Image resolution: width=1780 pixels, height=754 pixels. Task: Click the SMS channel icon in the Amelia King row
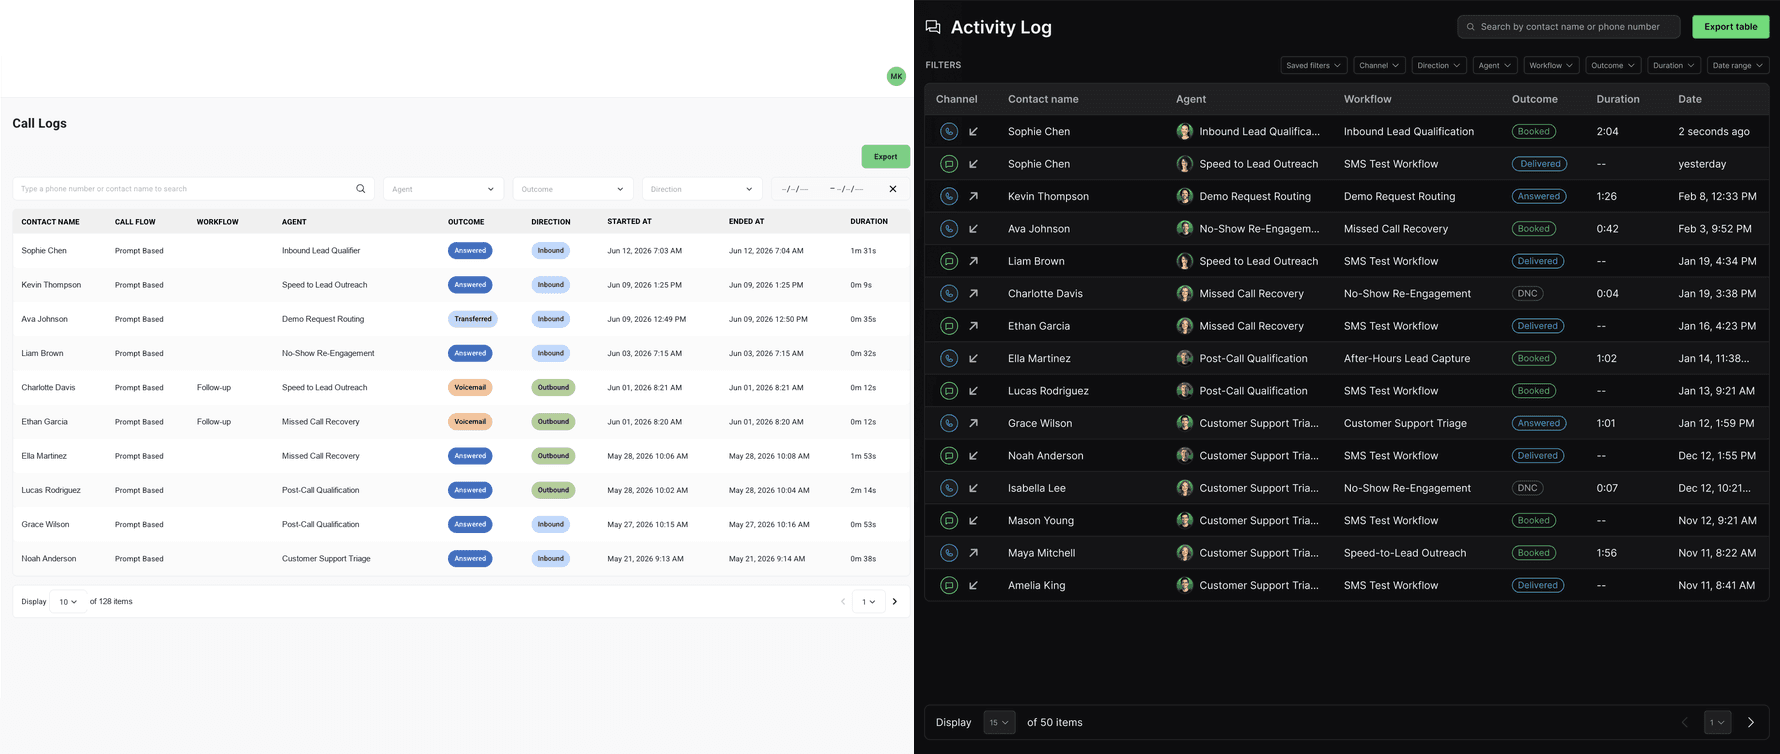(949, 585)
